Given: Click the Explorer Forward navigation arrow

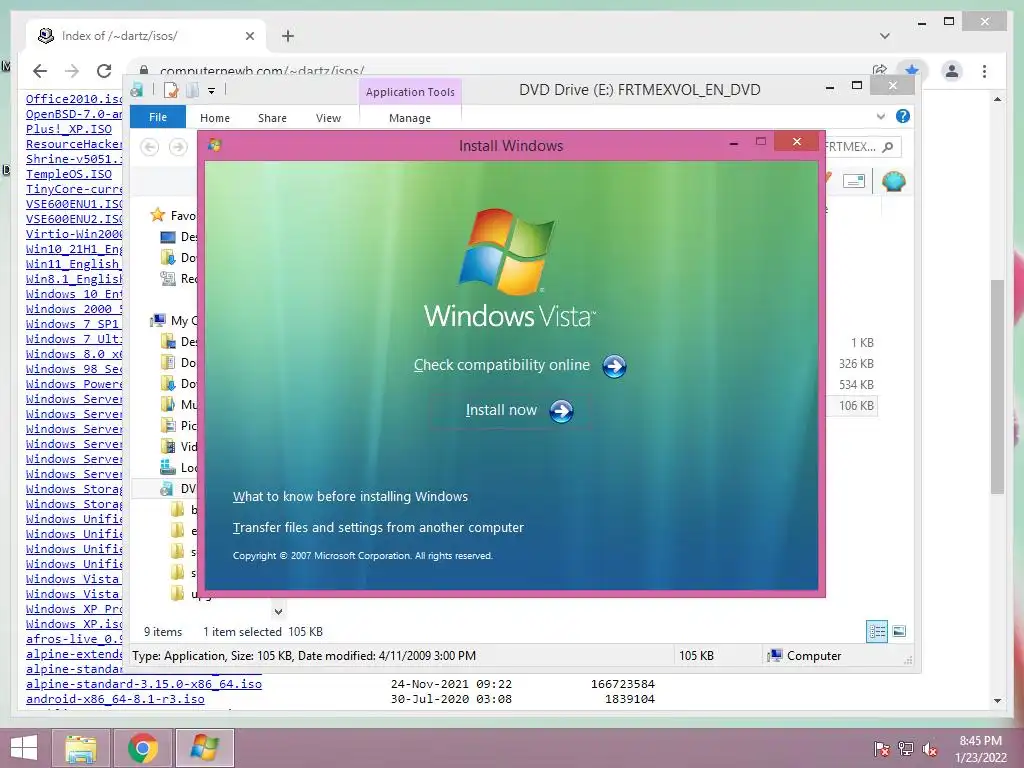Looking at the screenshot, I should pyautogui.click(x=178, y=147).
